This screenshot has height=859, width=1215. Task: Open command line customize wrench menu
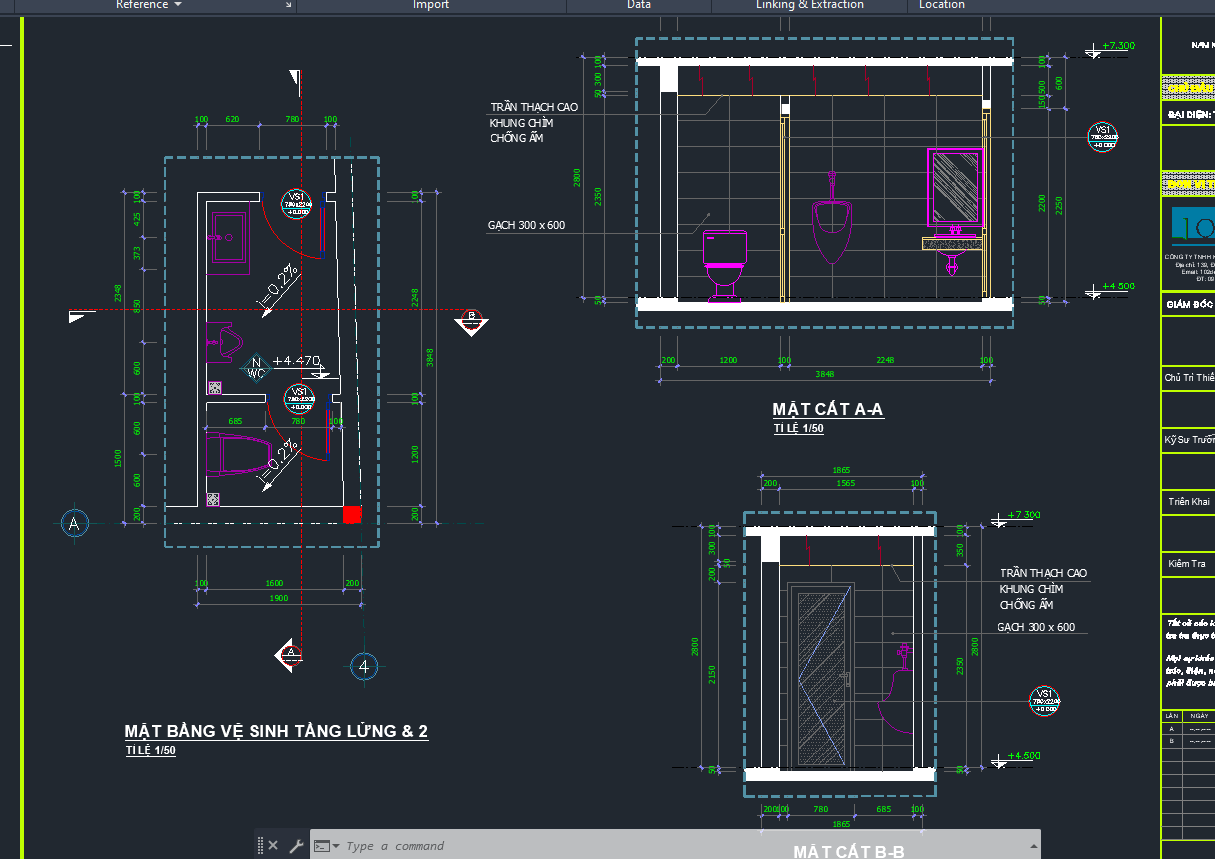pos(296,845)
